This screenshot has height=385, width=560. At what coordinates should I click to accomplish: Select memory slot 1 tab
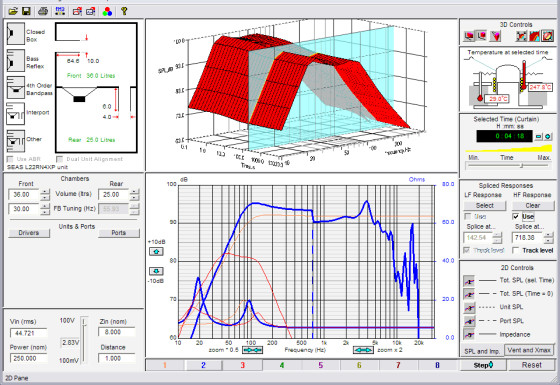pos(165,365)
